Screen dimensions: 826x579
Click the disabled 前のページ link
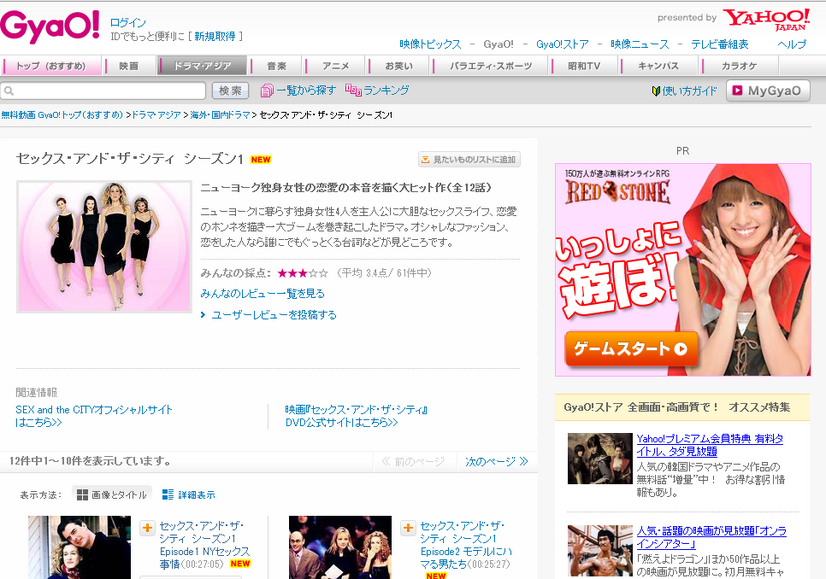413,462
